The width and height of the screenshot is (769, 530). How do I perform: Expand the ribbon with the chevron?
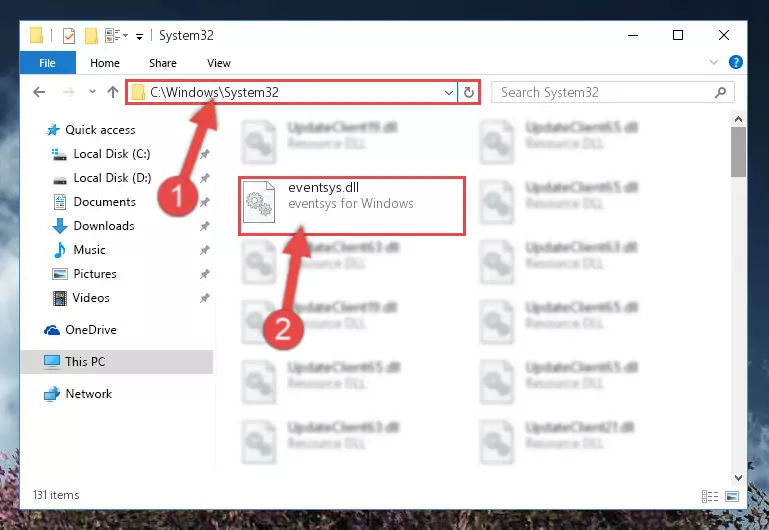coord(714,62)
